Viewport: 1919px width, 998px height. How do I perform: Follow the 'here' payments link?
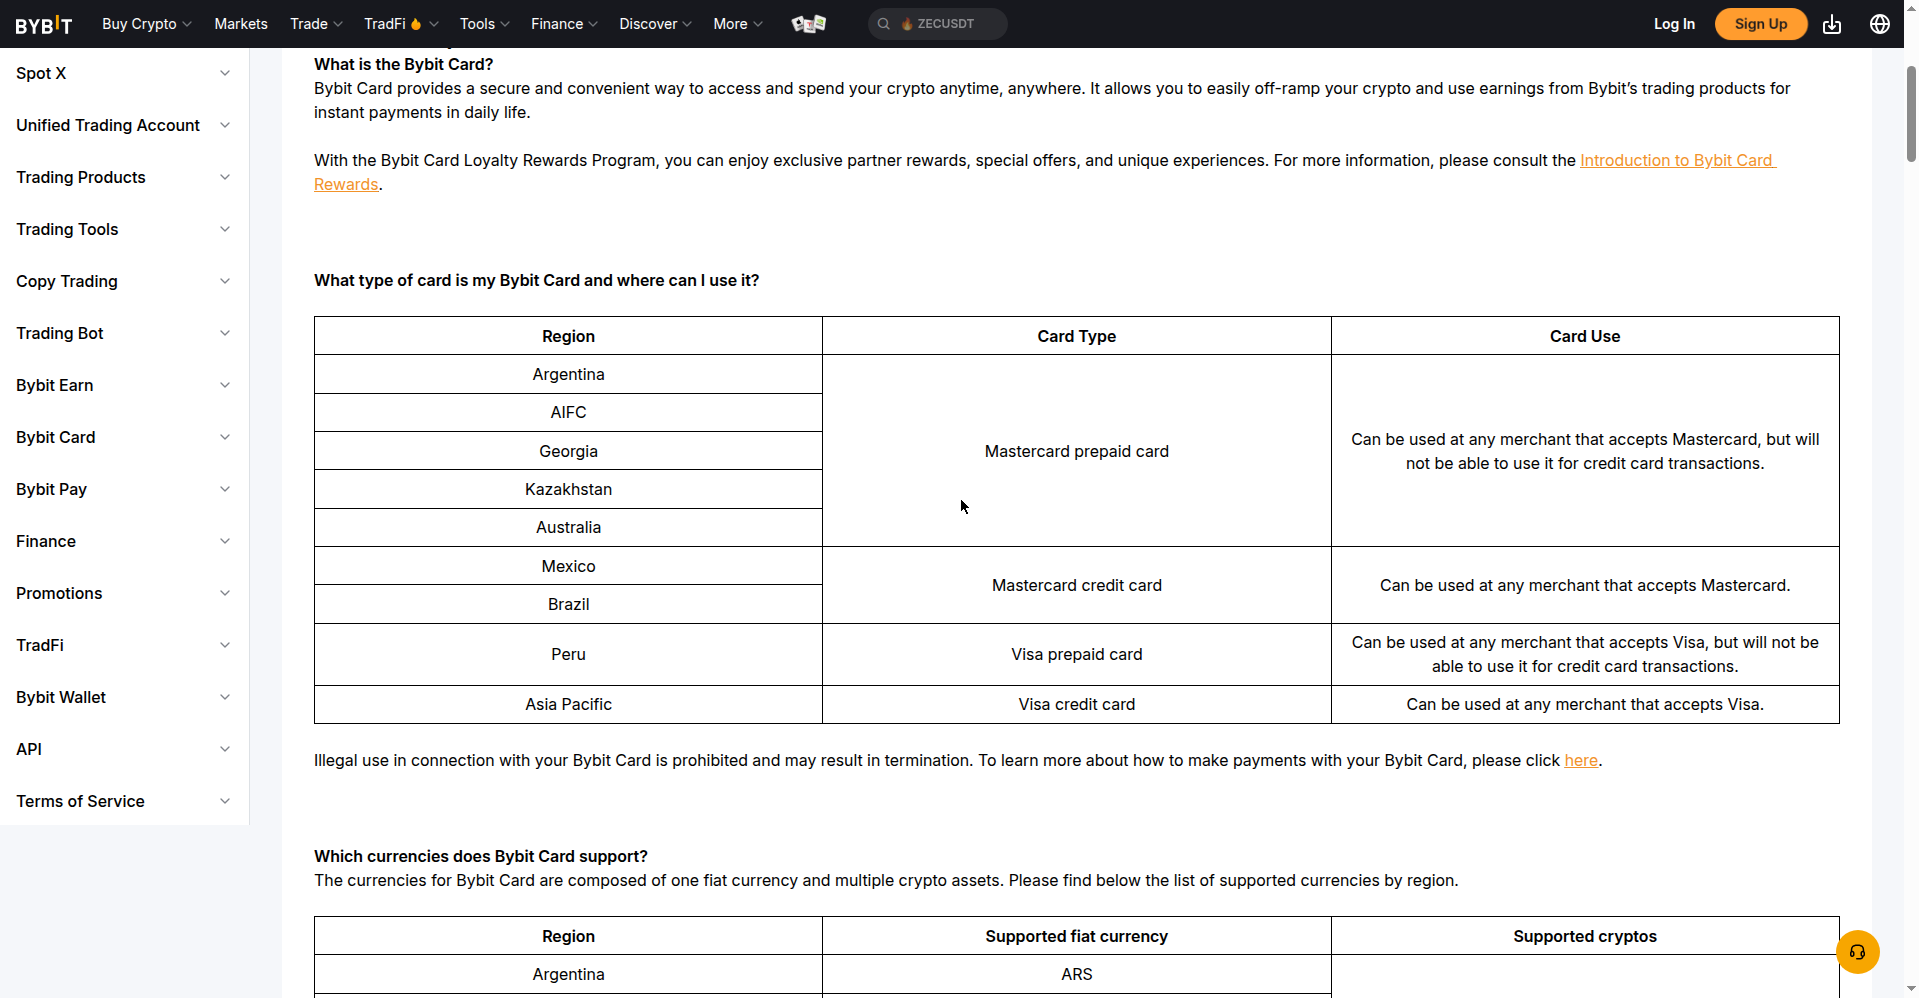(1581, 760)
